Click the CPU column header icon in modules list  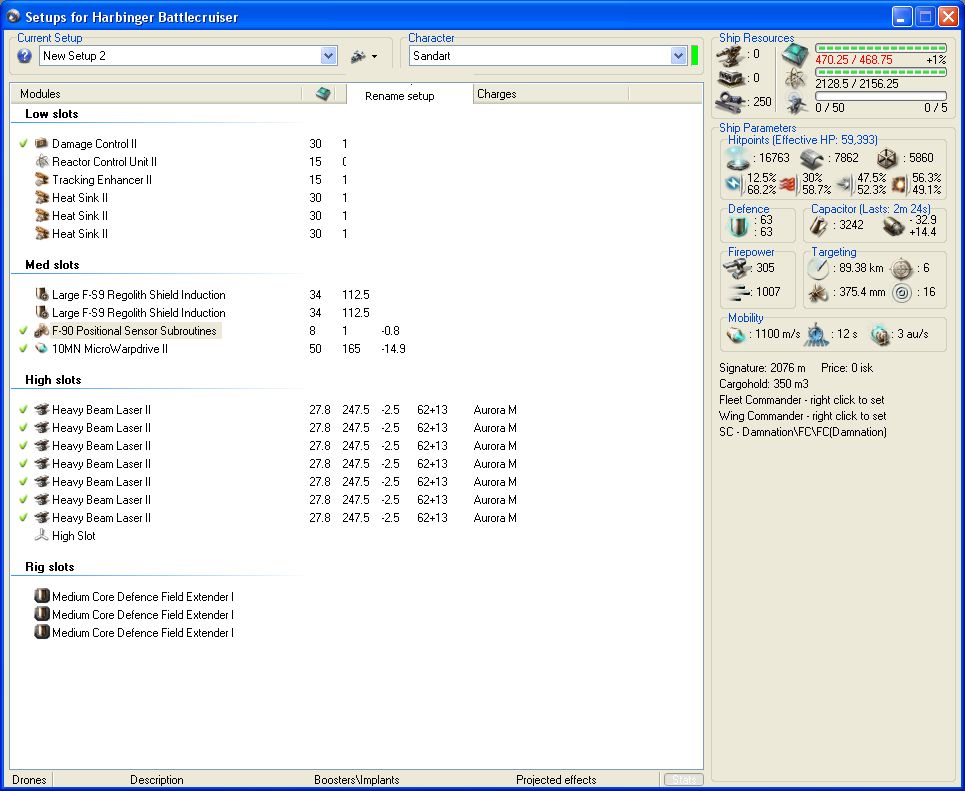(323, 94)
